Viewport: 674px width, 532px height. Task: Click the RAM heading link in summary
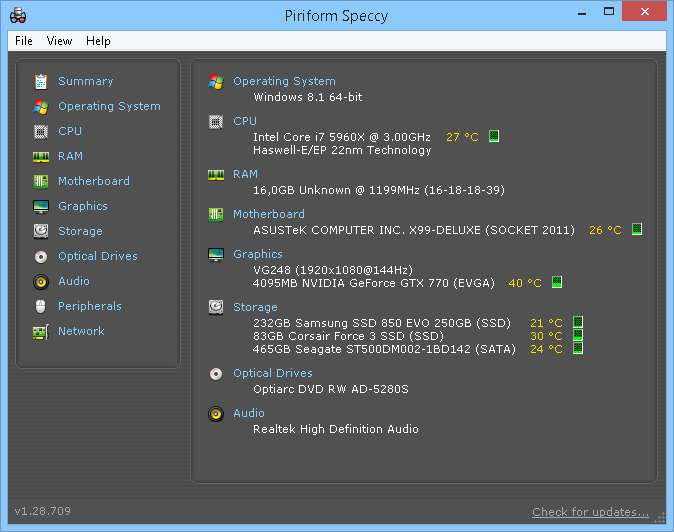point(245,174)
